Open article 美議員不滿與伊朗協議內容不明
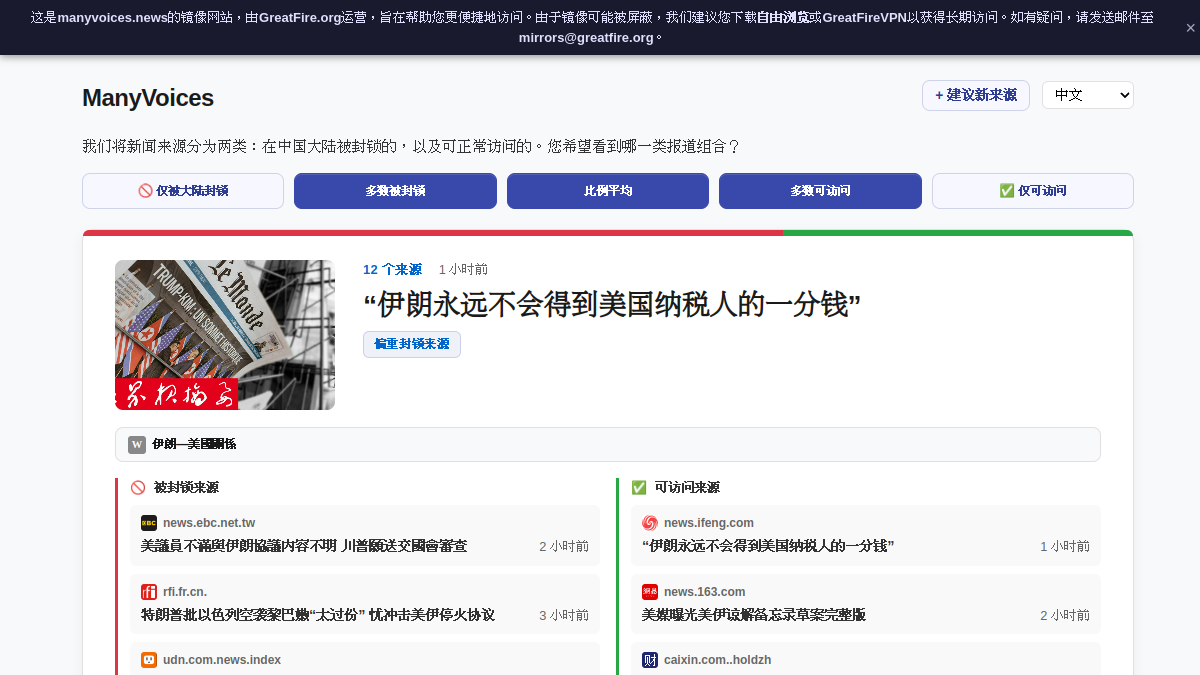This screenshot has width=1200, height=675. pos(304,546)
